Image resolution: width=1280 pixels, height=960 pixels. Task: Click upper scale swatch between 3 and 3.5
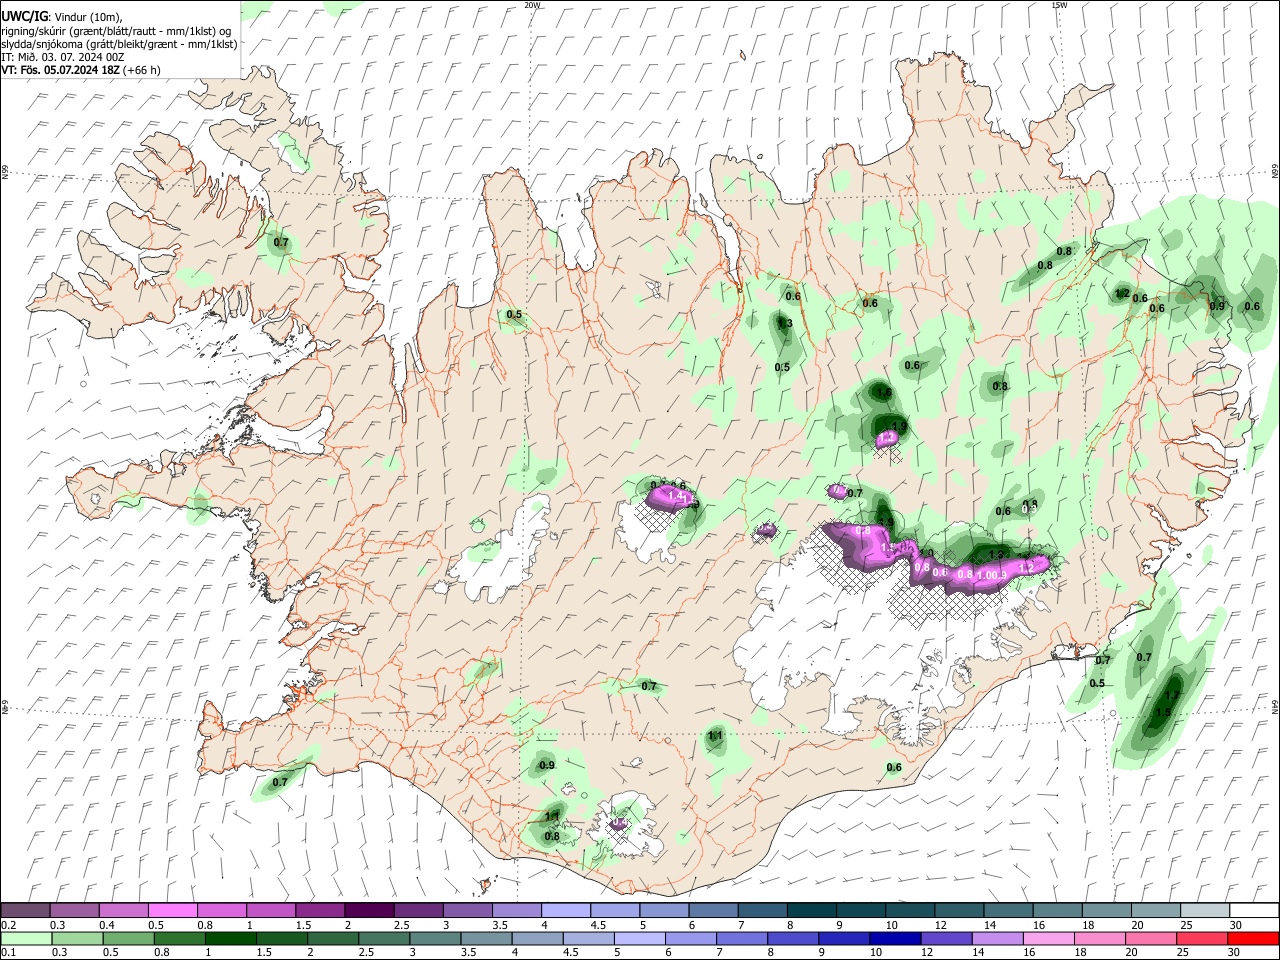(x=467, y=910)
